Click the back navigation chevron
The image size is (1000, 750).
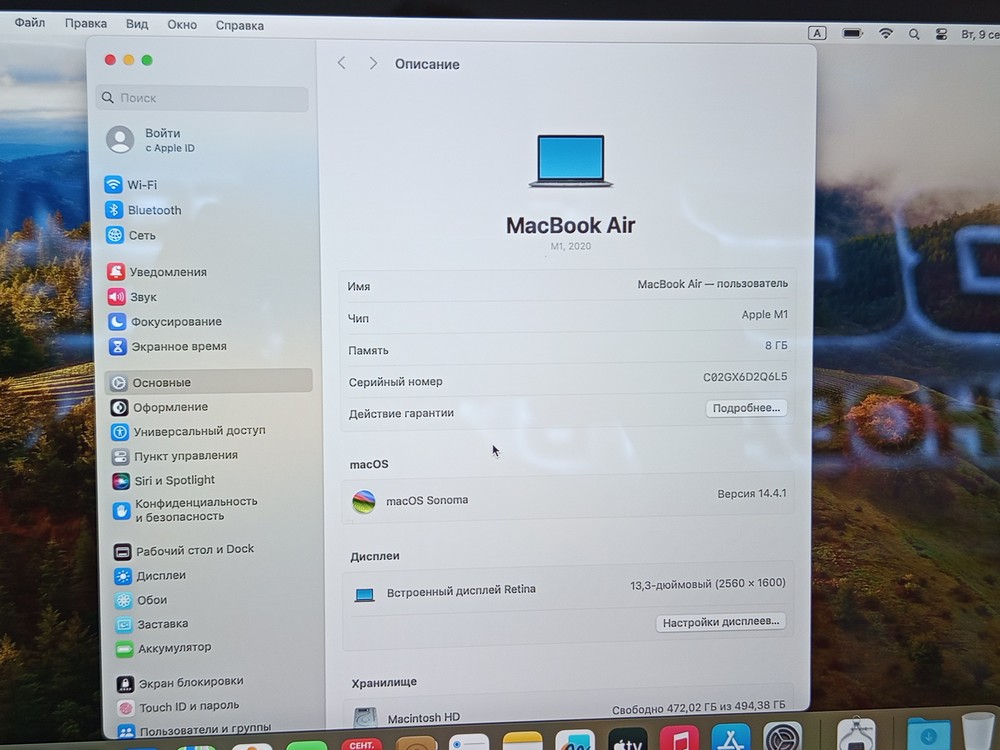(x=341, y=63)
